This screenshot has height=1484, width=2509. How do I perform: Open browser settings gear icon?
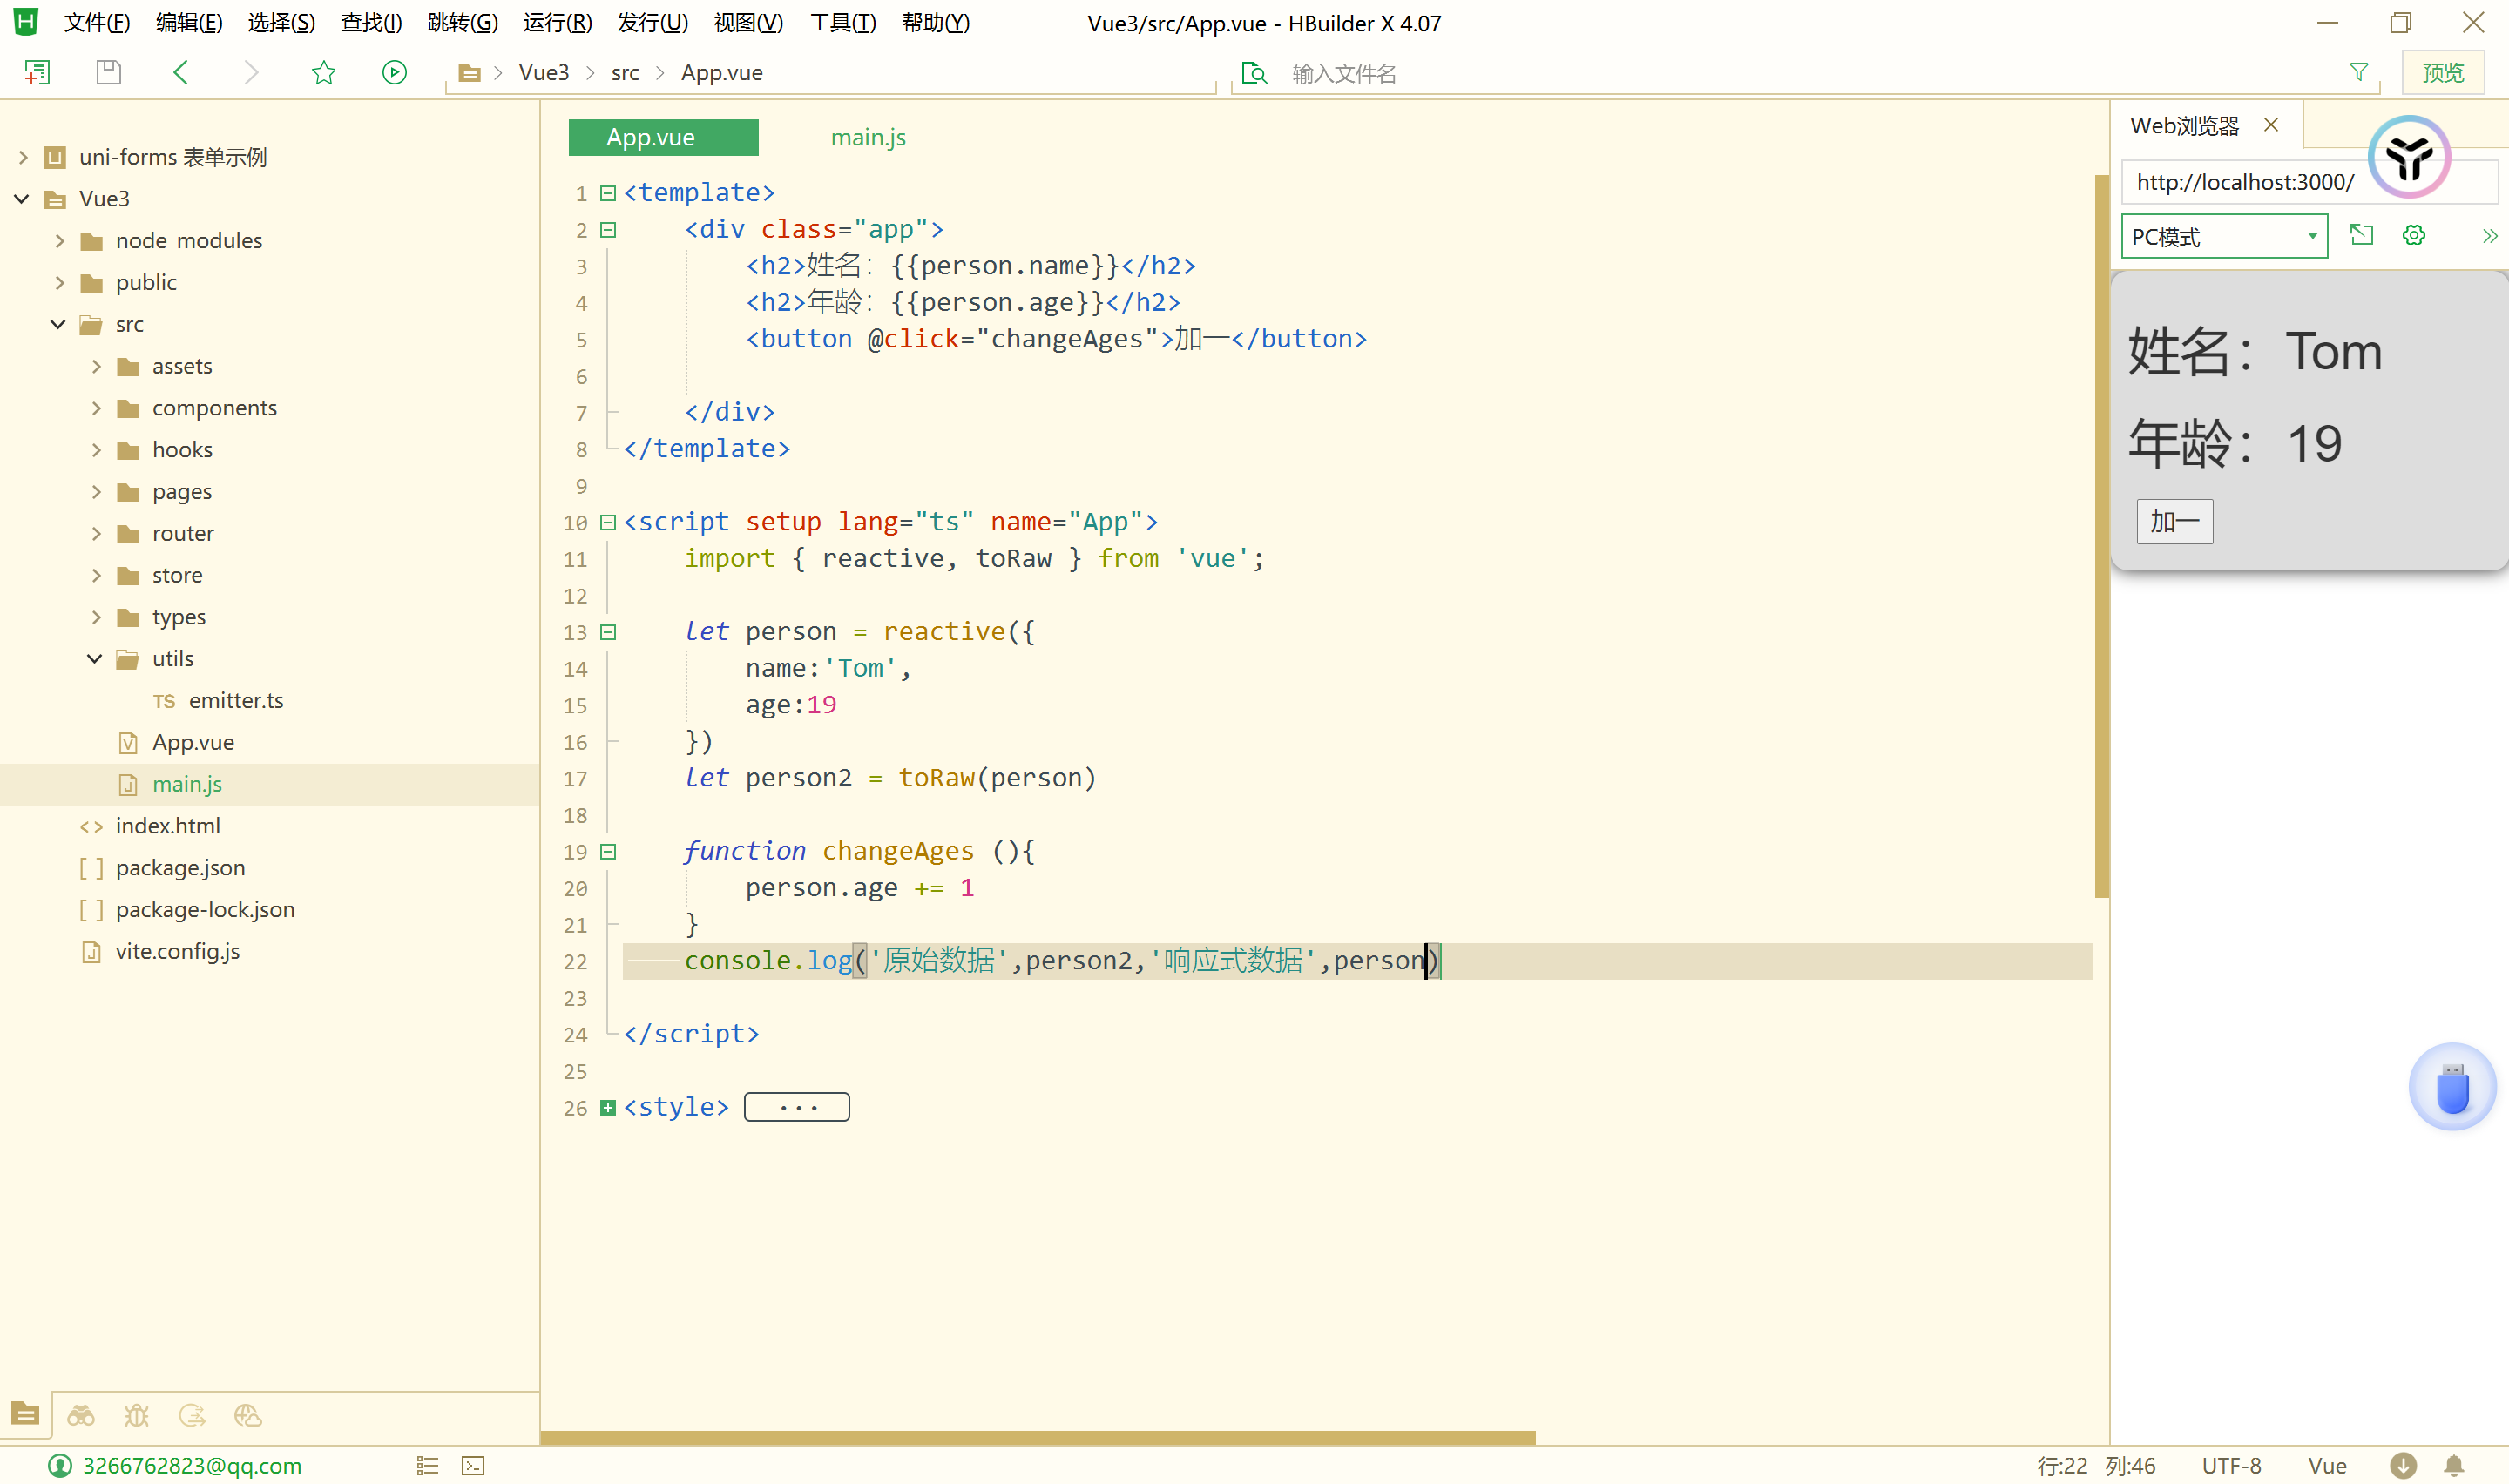pos(2413,235)
